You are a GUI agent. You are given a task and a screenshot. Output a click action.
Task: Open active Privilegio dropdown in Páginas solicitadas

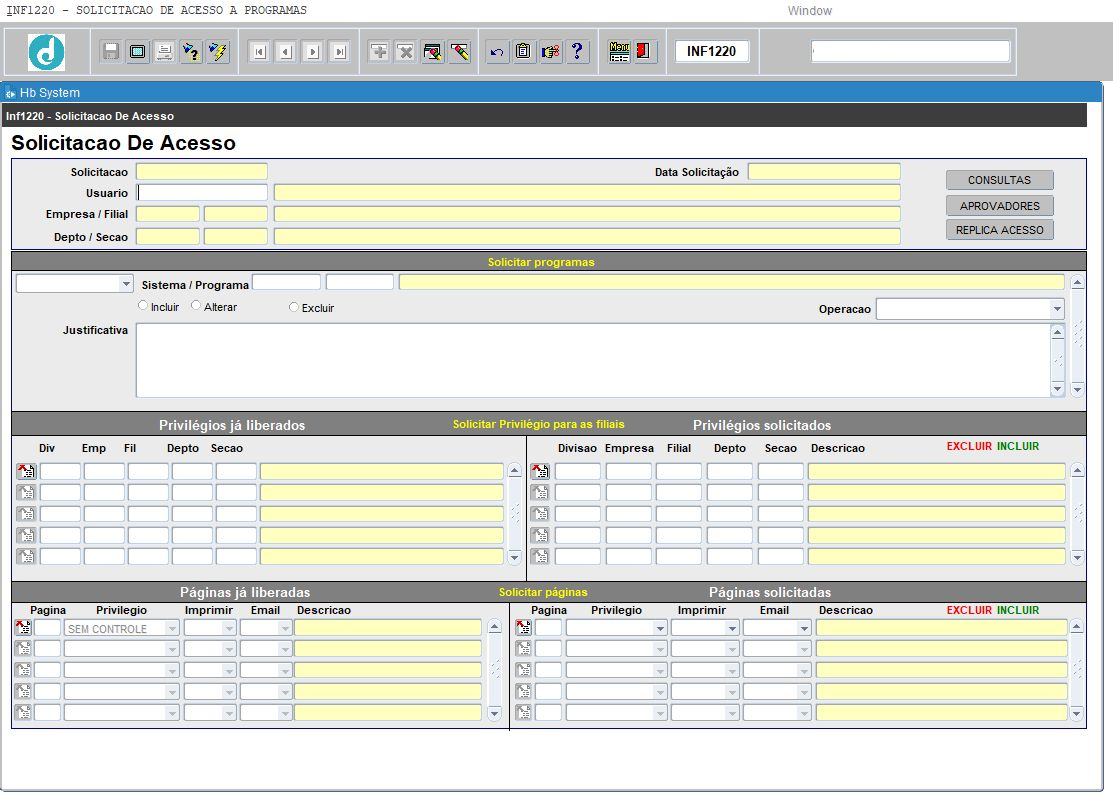tap(660, 628)
